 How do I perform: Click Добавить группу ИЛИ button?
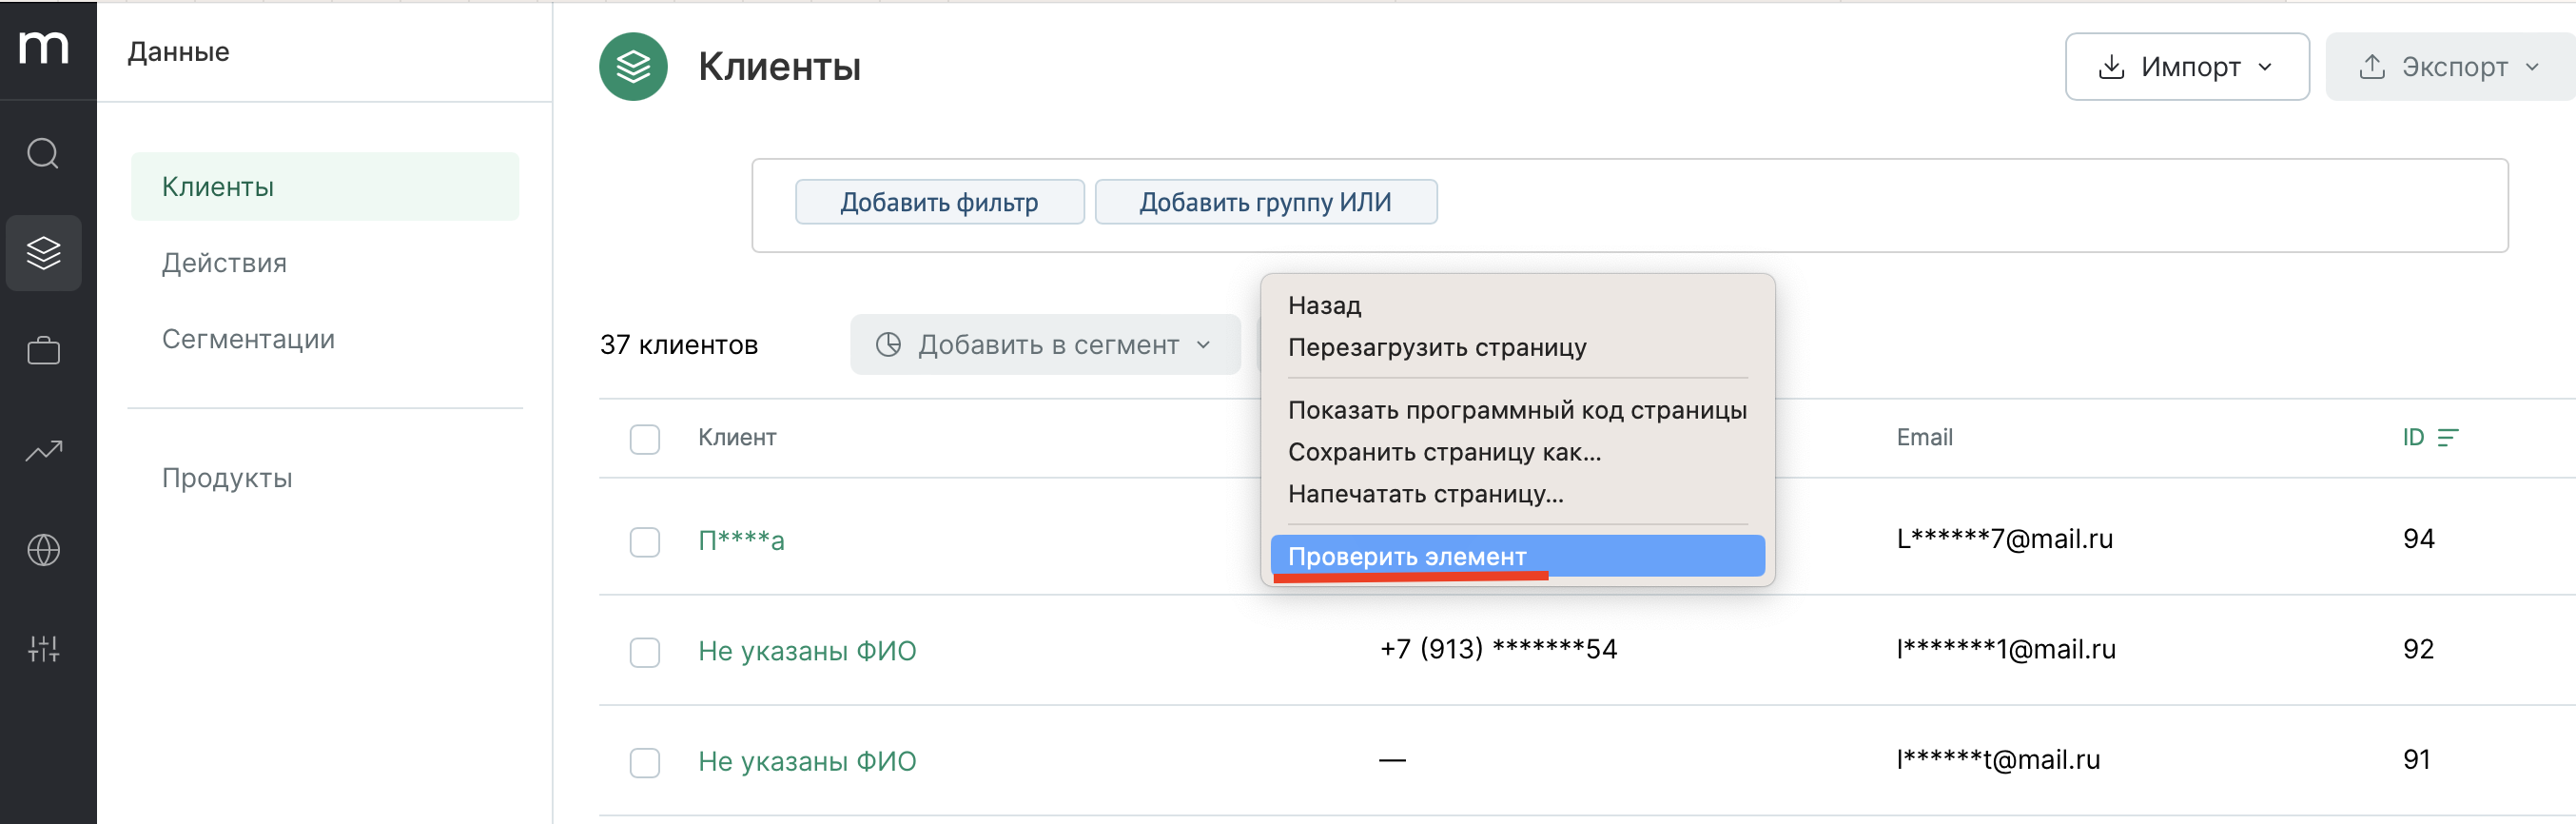(x=1265, y=202)
